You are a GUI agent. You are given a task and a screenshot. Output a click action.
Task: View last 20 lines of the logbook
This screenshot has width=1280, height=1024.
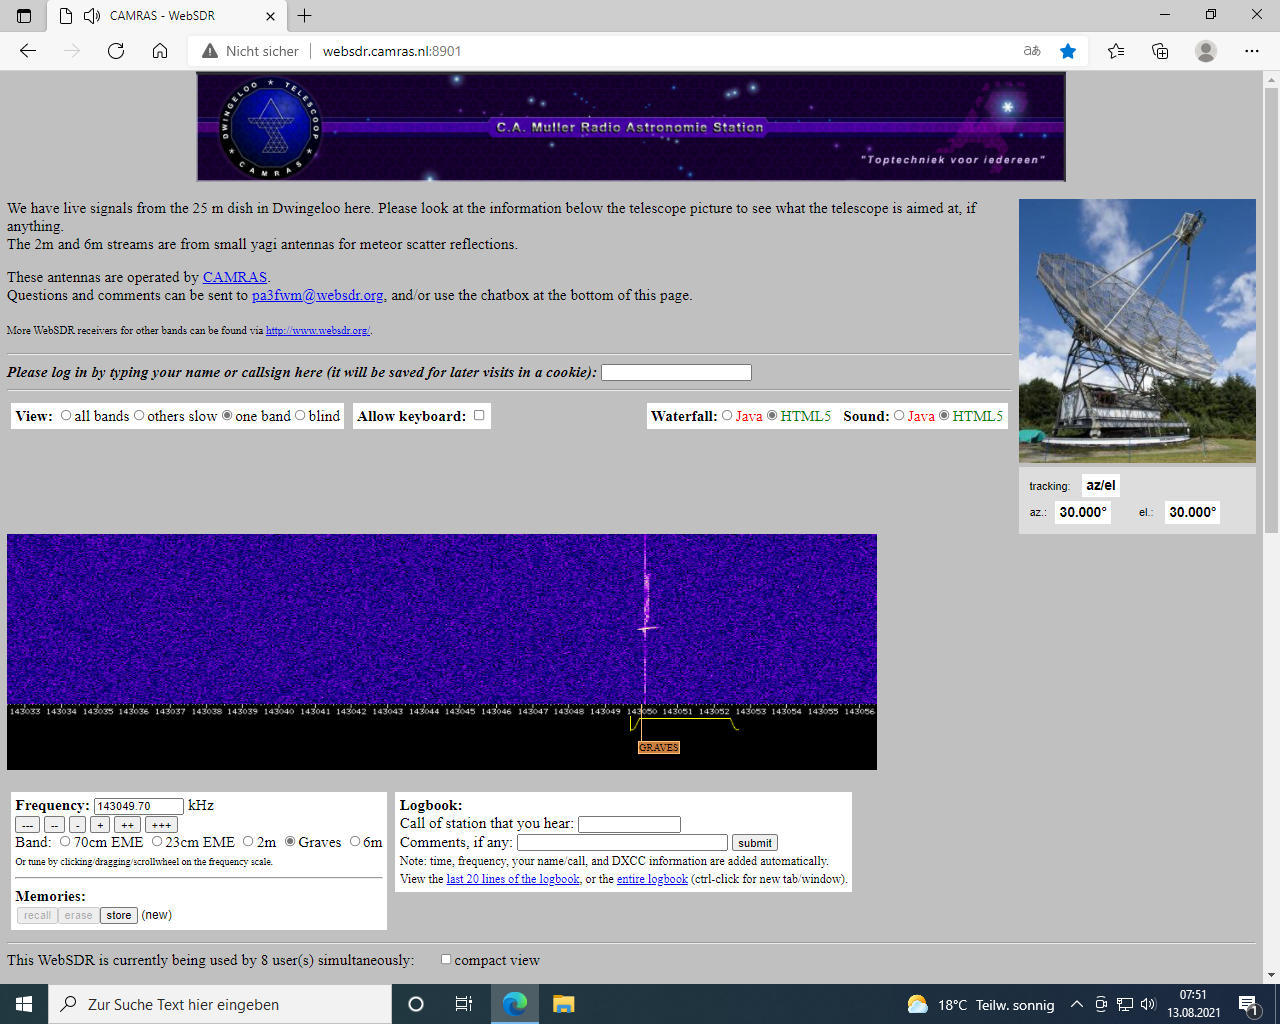[x=513, y=879]
